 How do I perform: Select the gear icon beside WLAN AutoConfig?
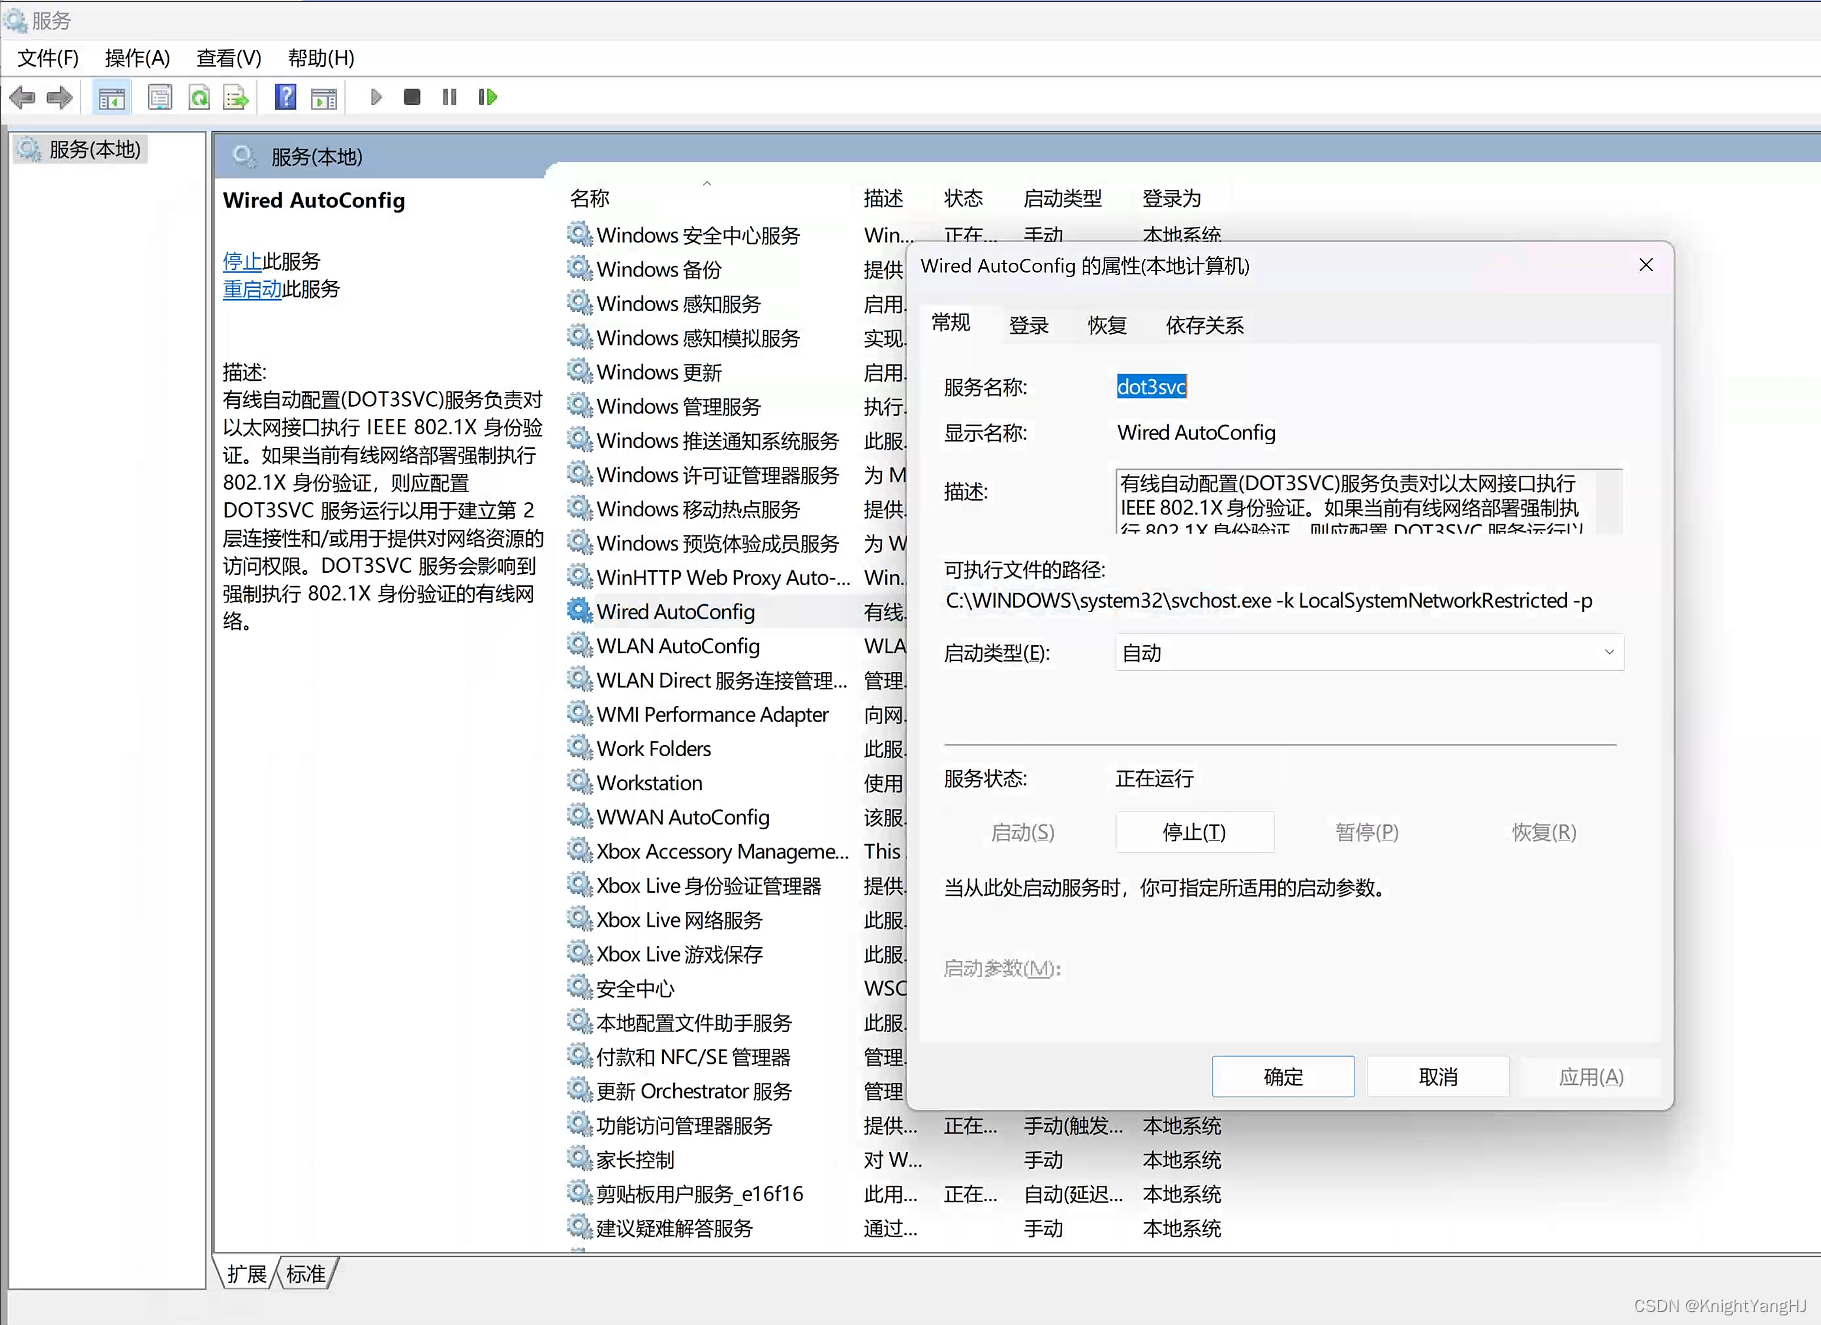(x=580, y=645)
